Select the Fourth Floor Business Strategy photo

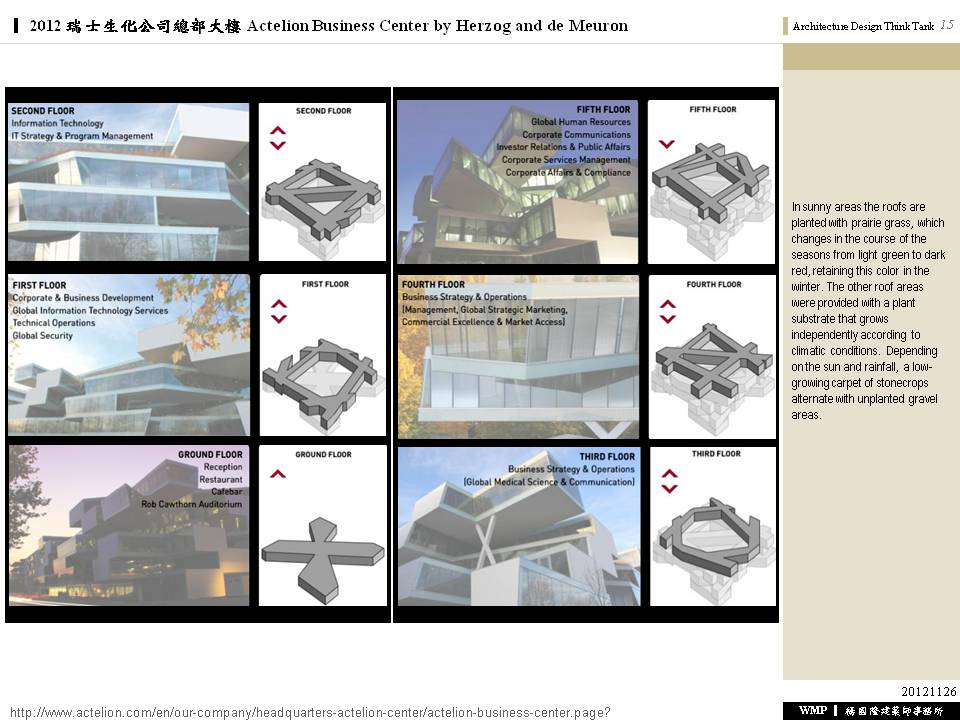pos(518,357)
